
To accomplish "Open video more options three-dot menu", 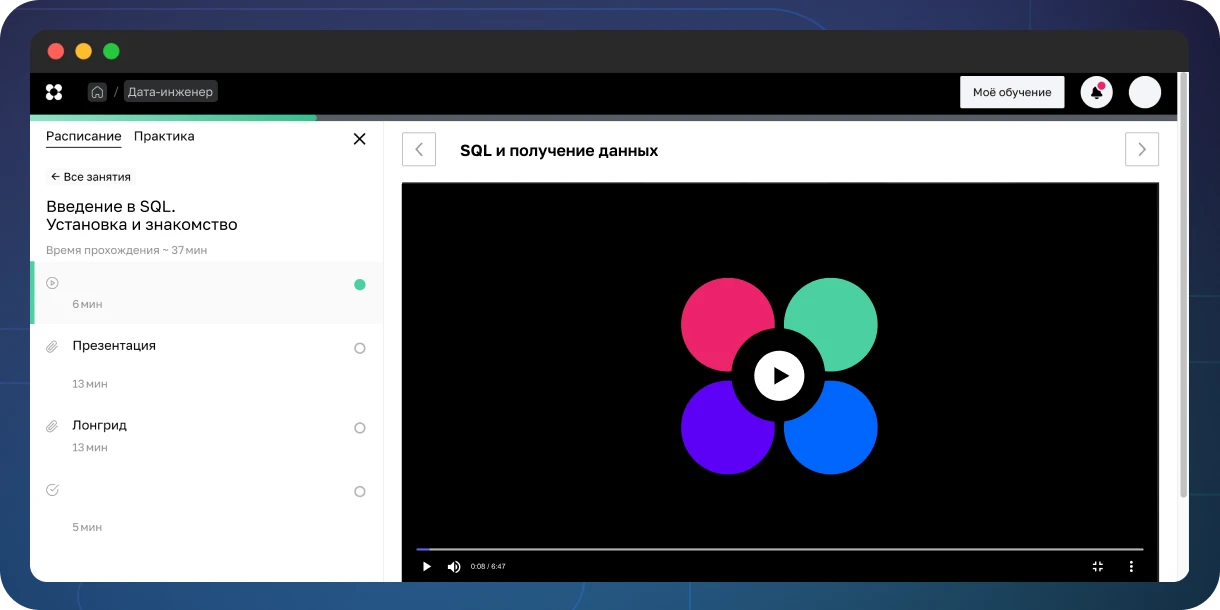I will click(1131, 566).
